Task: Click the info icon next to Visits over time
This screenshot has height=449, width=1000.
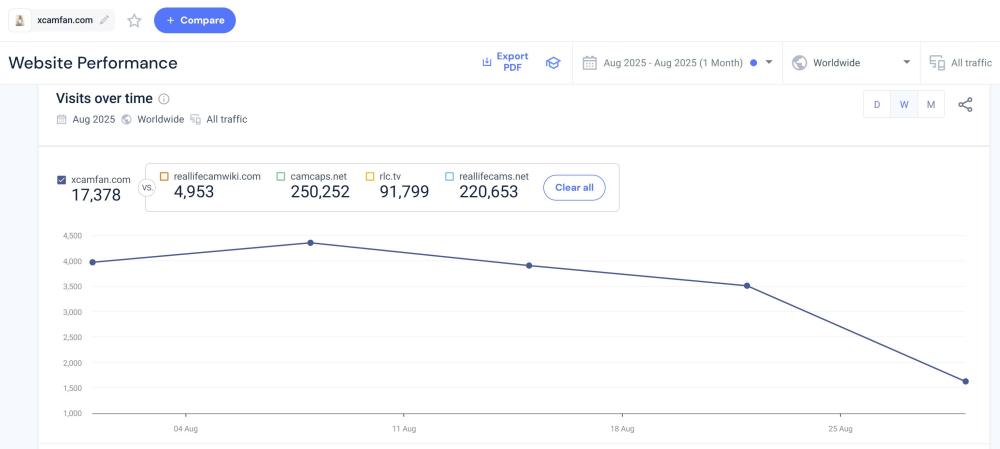Action: click(x=164, y=99)
